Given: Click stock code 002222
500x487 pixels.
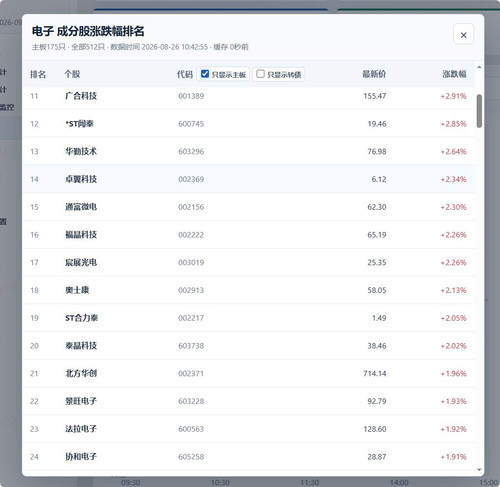Looking at the screenshot, I should pyautogui.click(x=191, y=235).
